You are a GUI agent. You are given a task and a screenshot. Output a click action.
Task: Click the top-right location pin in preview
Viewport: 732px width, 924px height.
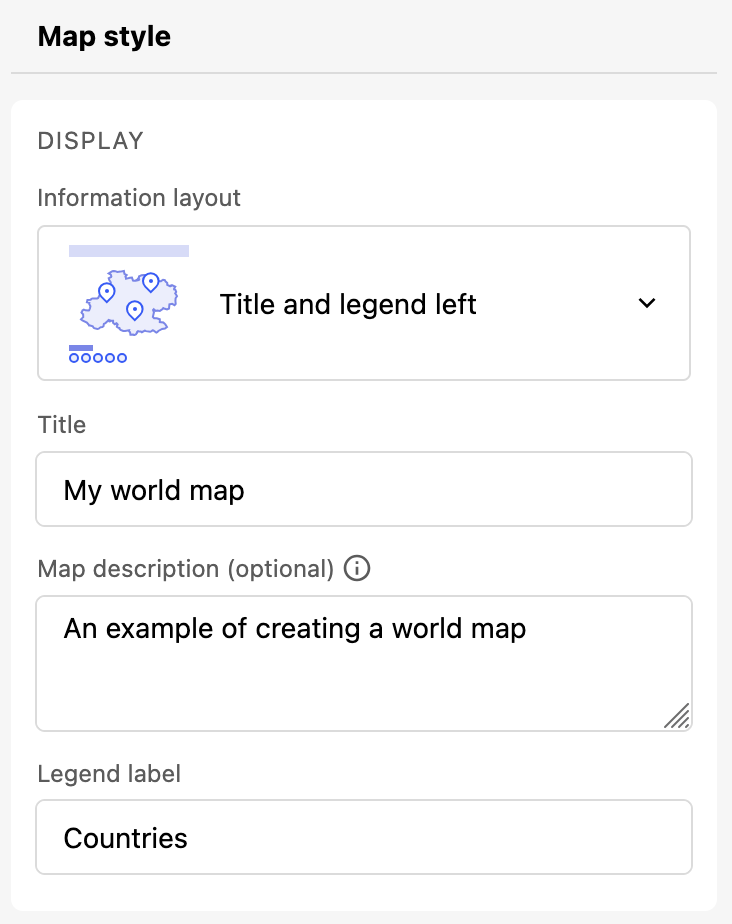(x=151, y=282)
